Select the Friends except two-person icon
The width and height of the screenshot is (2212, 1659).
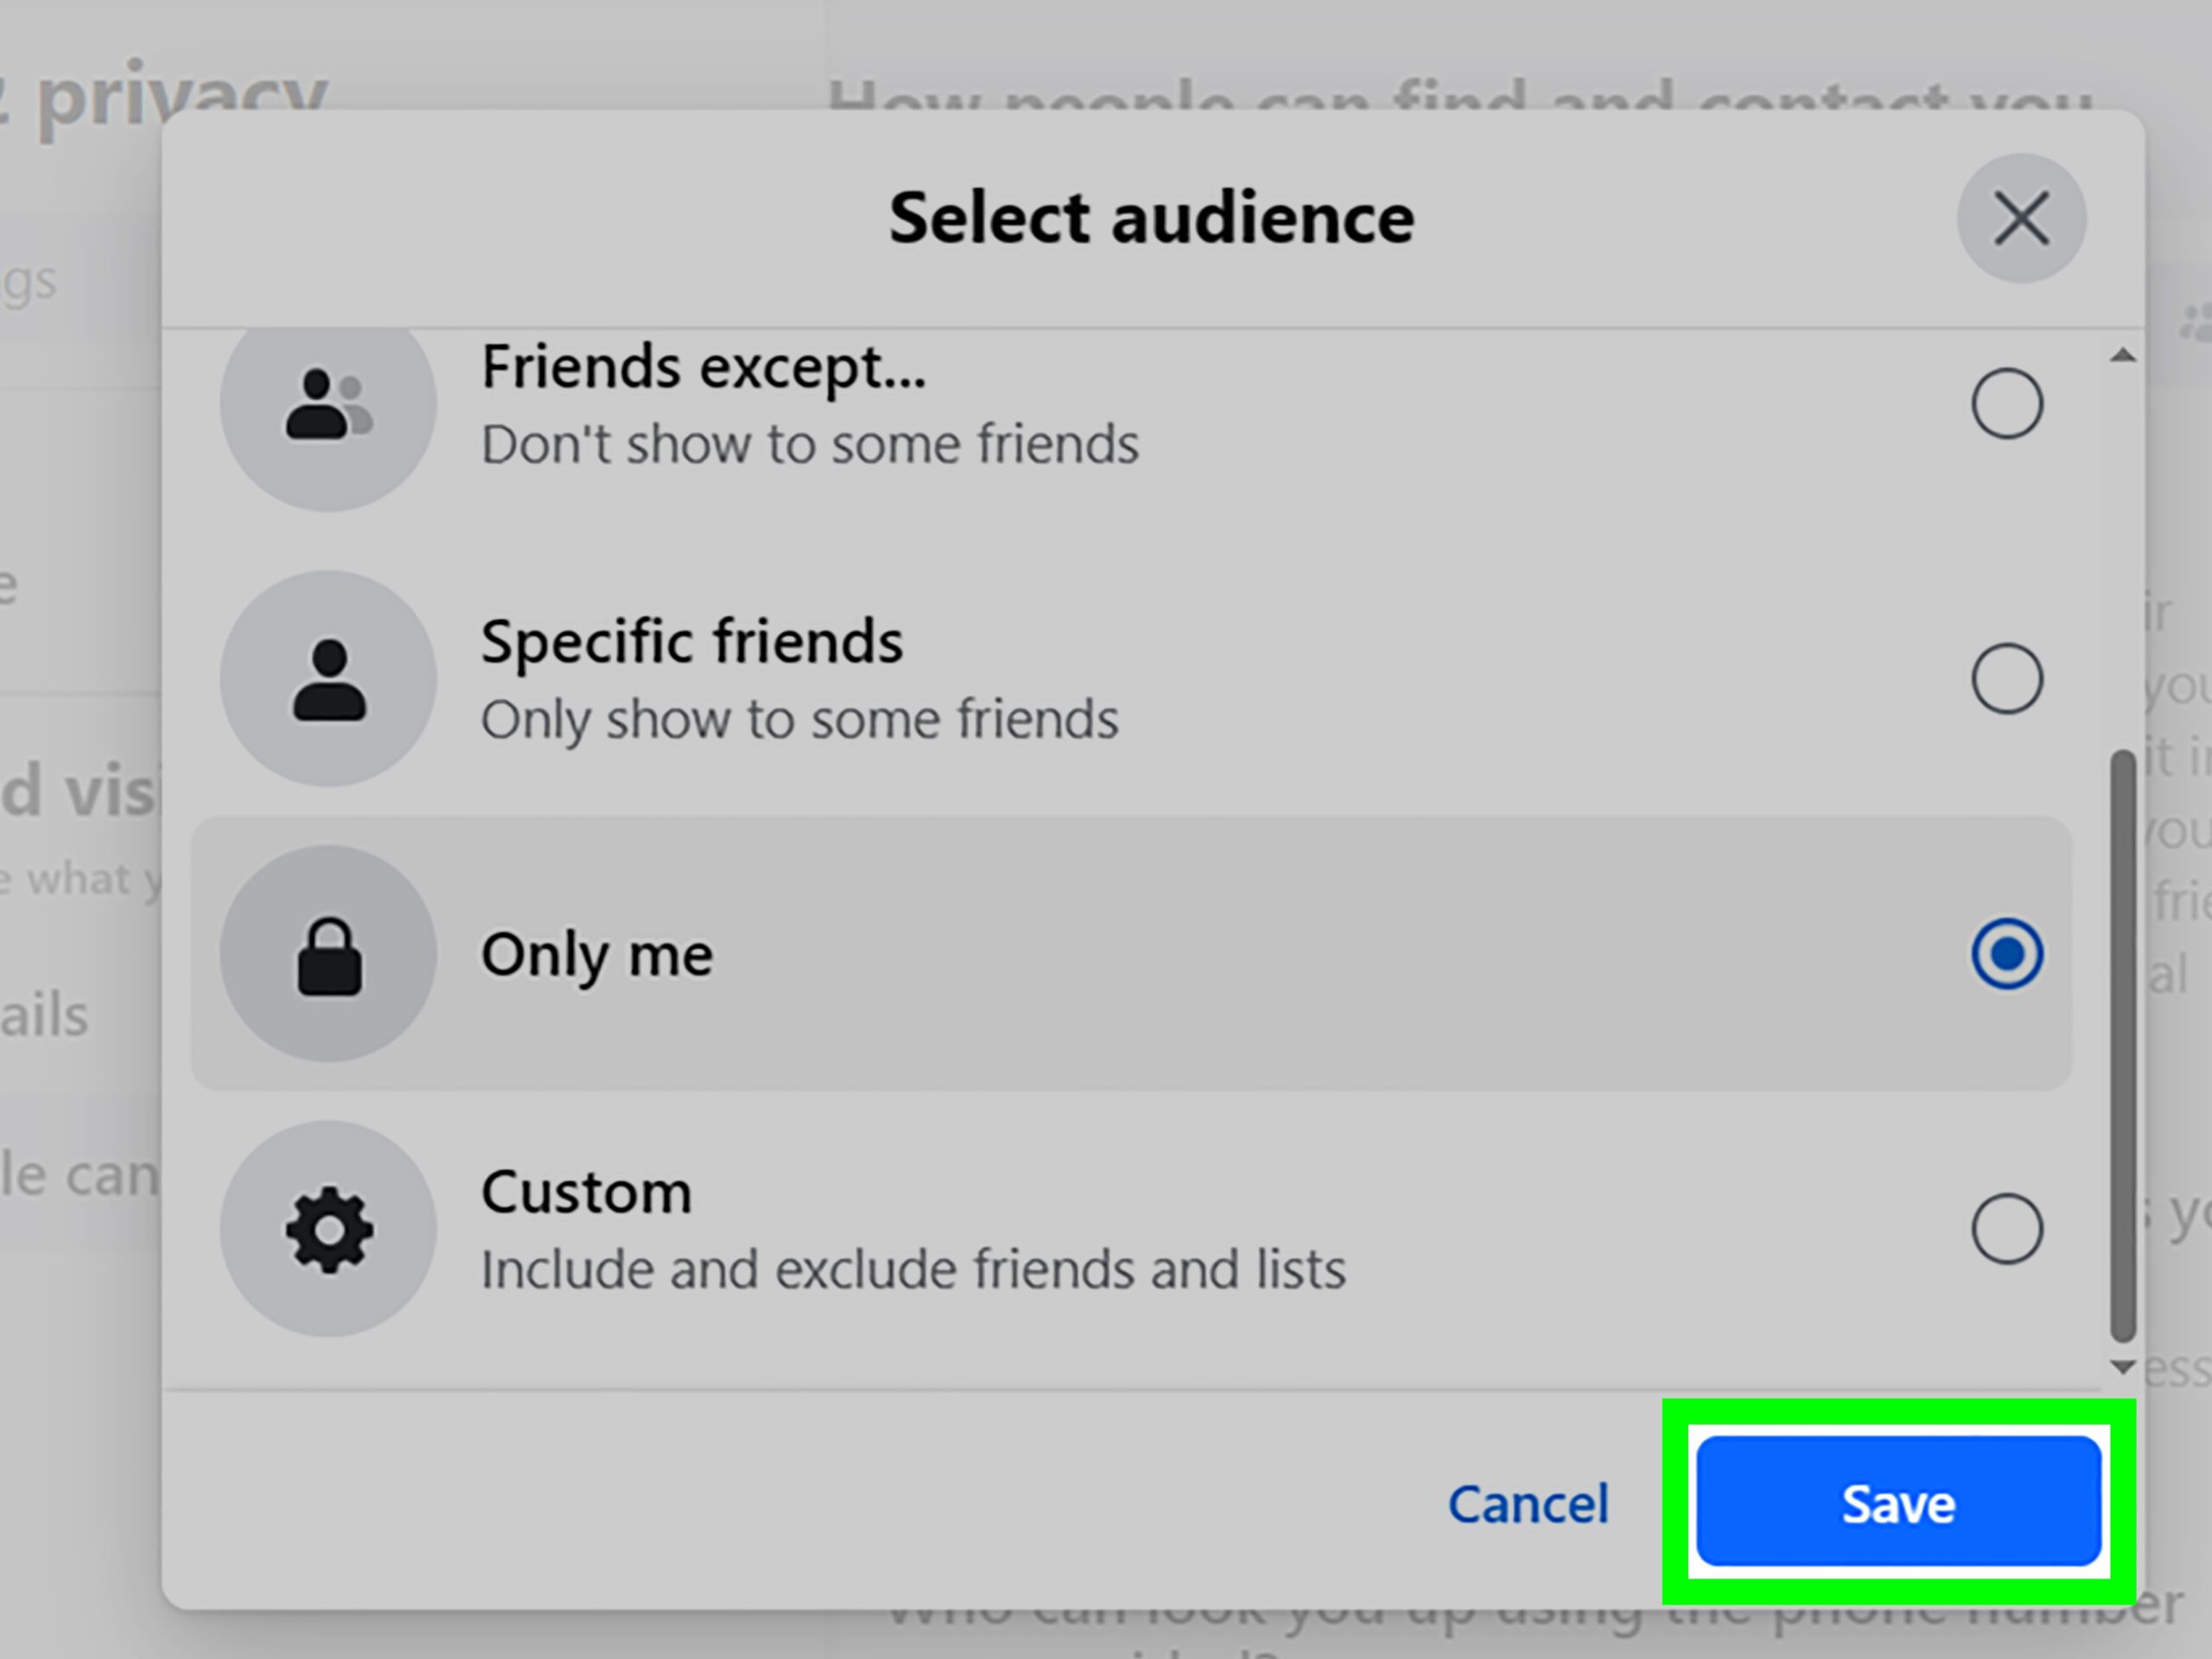[x=327, y=401]
